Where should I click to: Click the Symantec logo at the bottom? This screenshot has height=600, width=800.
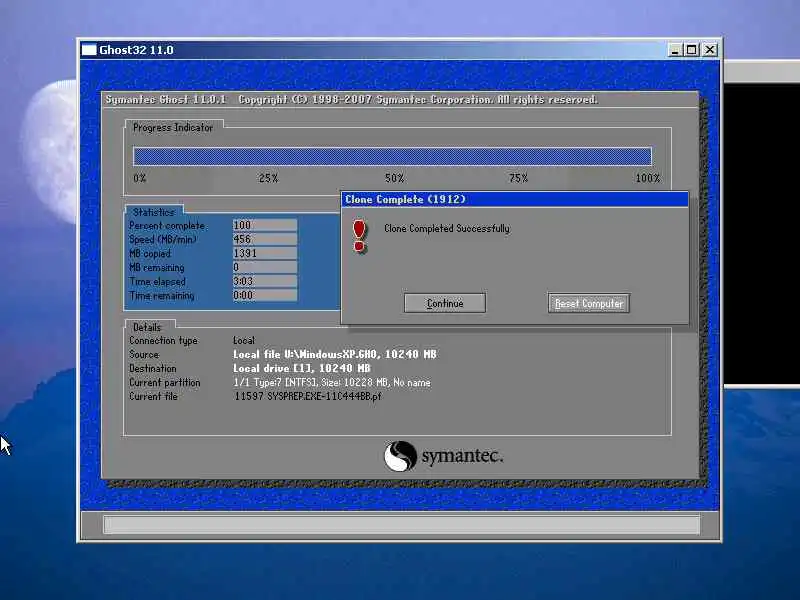pos(443,456)
